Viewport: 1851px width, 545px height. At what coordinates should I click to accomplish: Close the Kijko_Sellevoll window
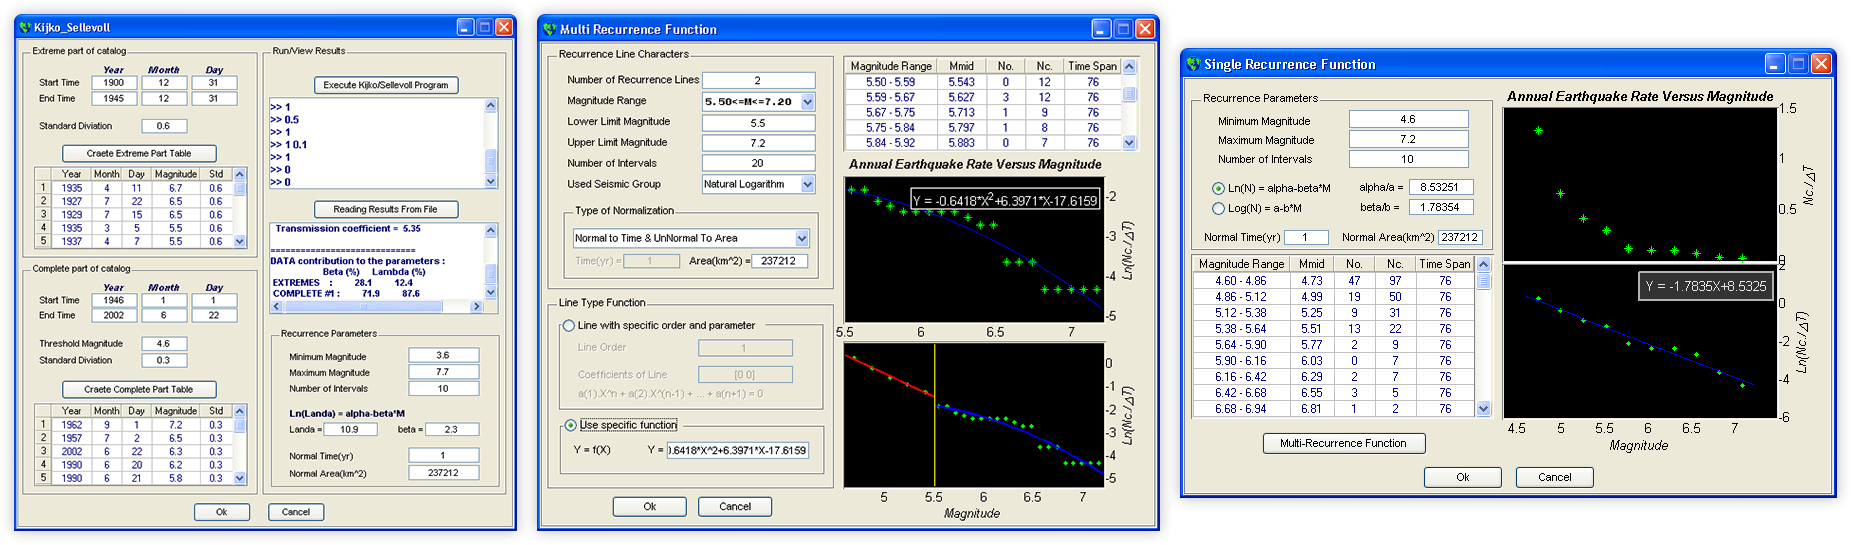click(x=504, y=28)
